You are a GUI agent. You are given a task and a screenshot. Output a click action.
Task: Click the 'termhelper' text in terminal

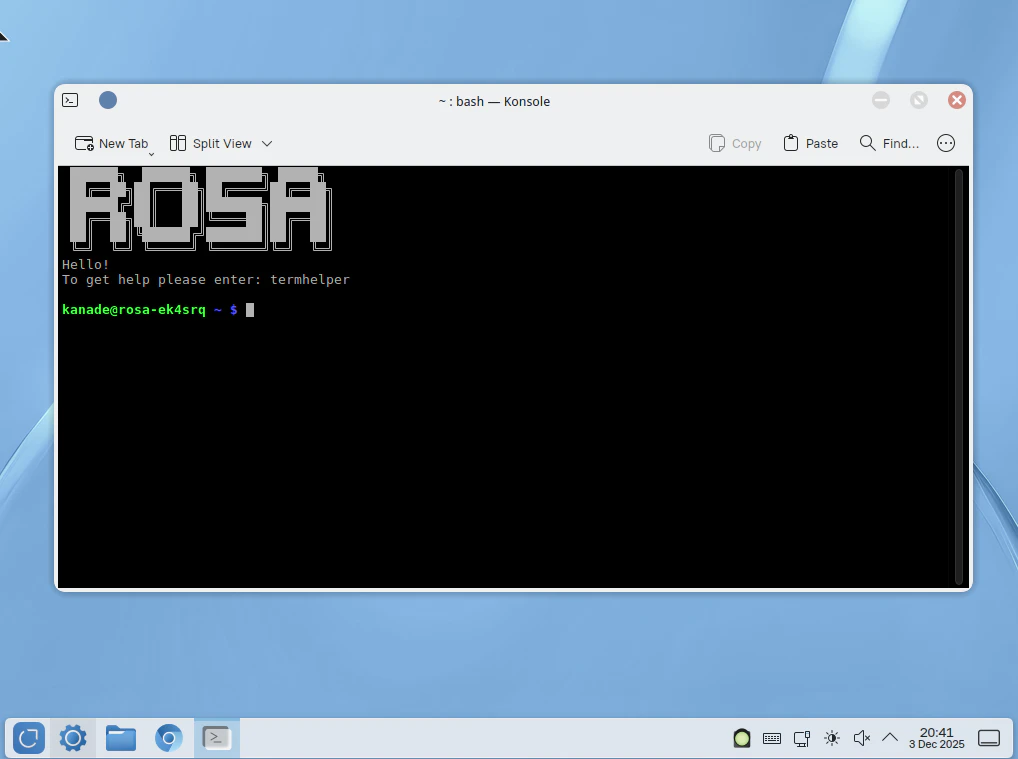(x=310, y=280)
